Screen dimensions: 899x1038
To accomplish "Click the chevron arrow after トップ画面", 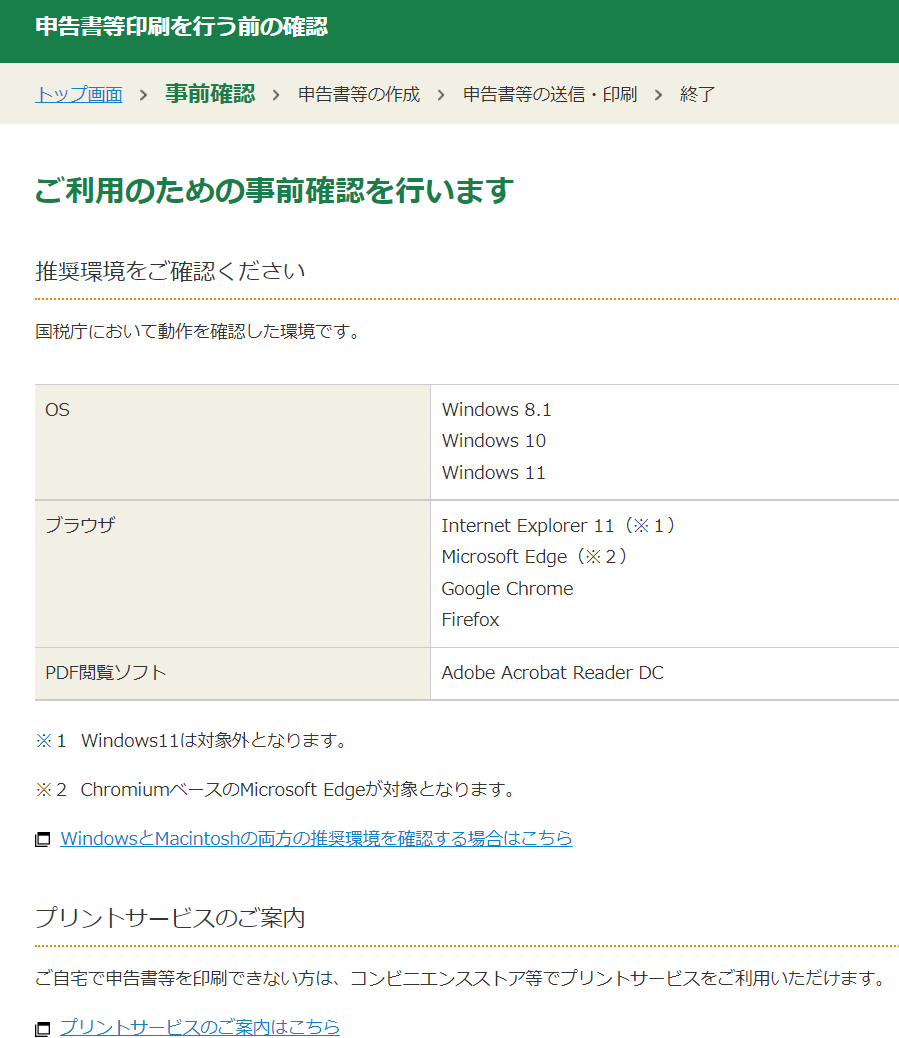I will [x=144, y=95].
